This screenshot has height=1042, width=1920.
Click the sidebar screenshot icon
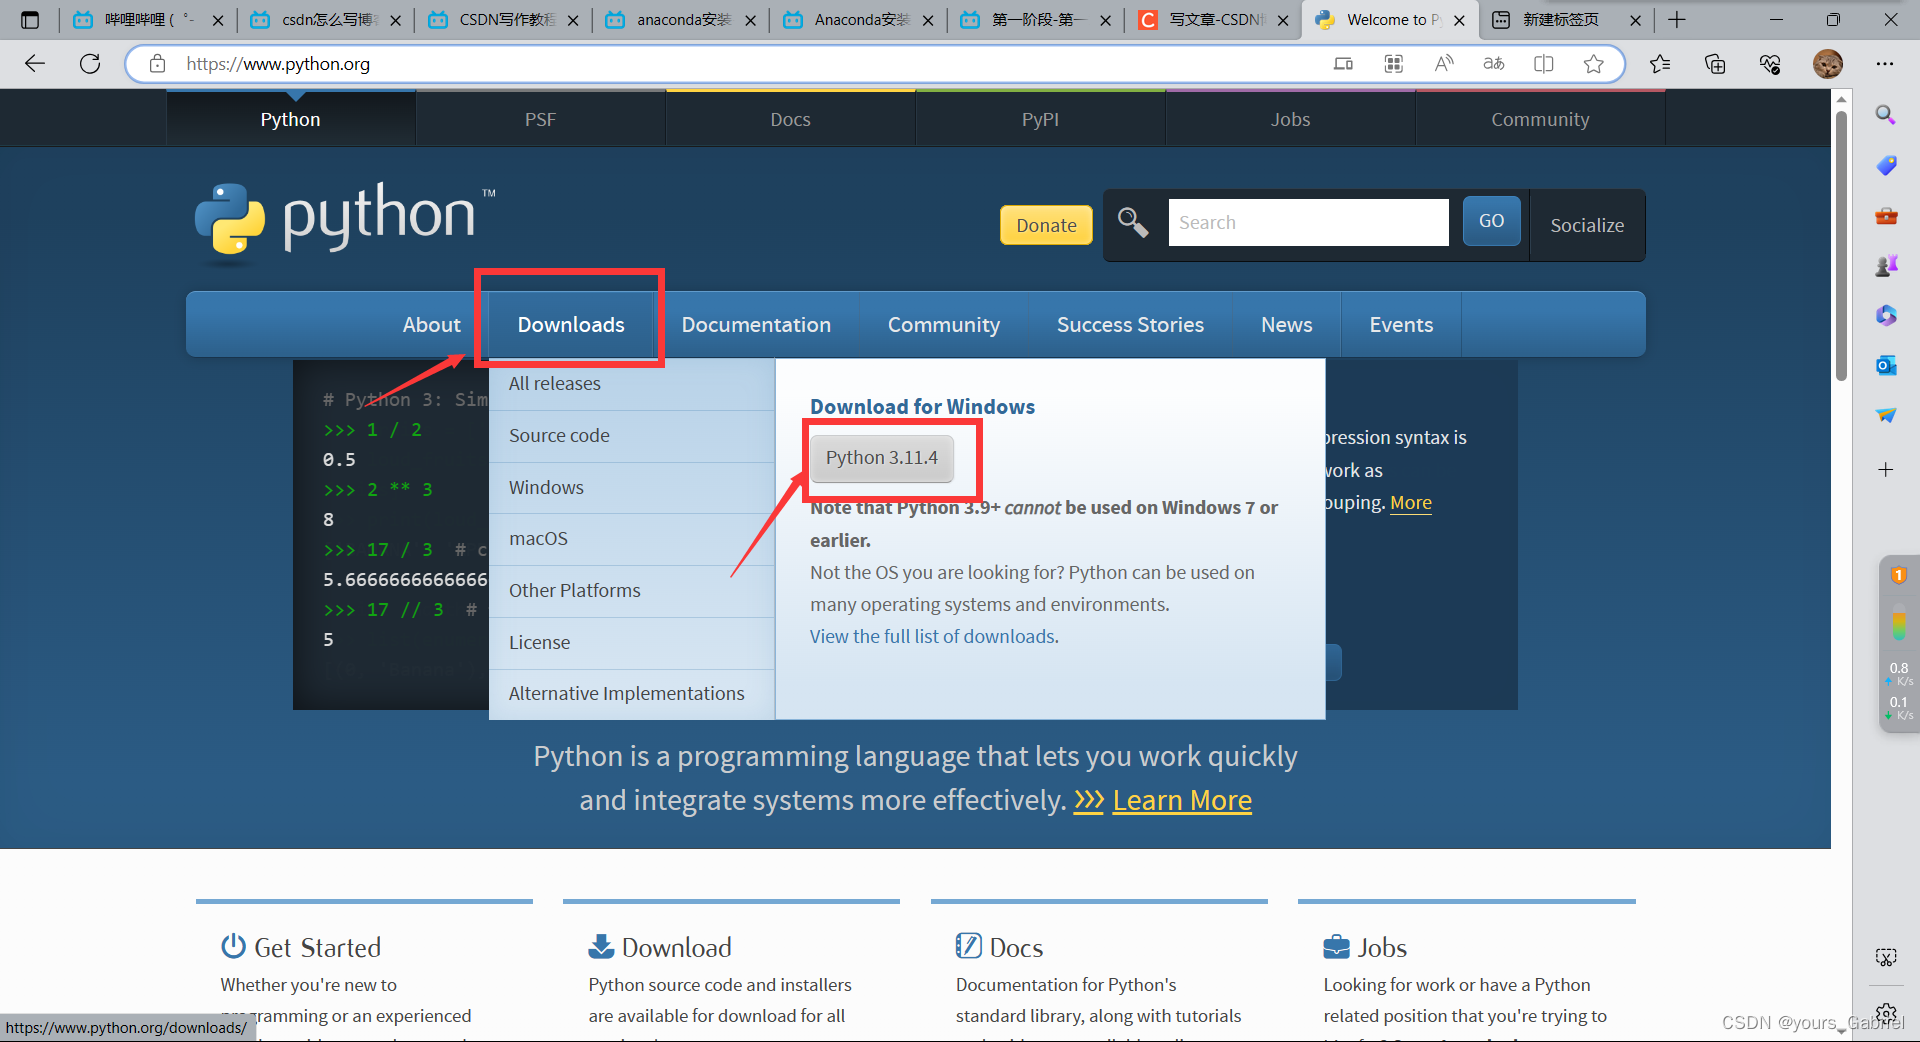tap(1886, 958)
